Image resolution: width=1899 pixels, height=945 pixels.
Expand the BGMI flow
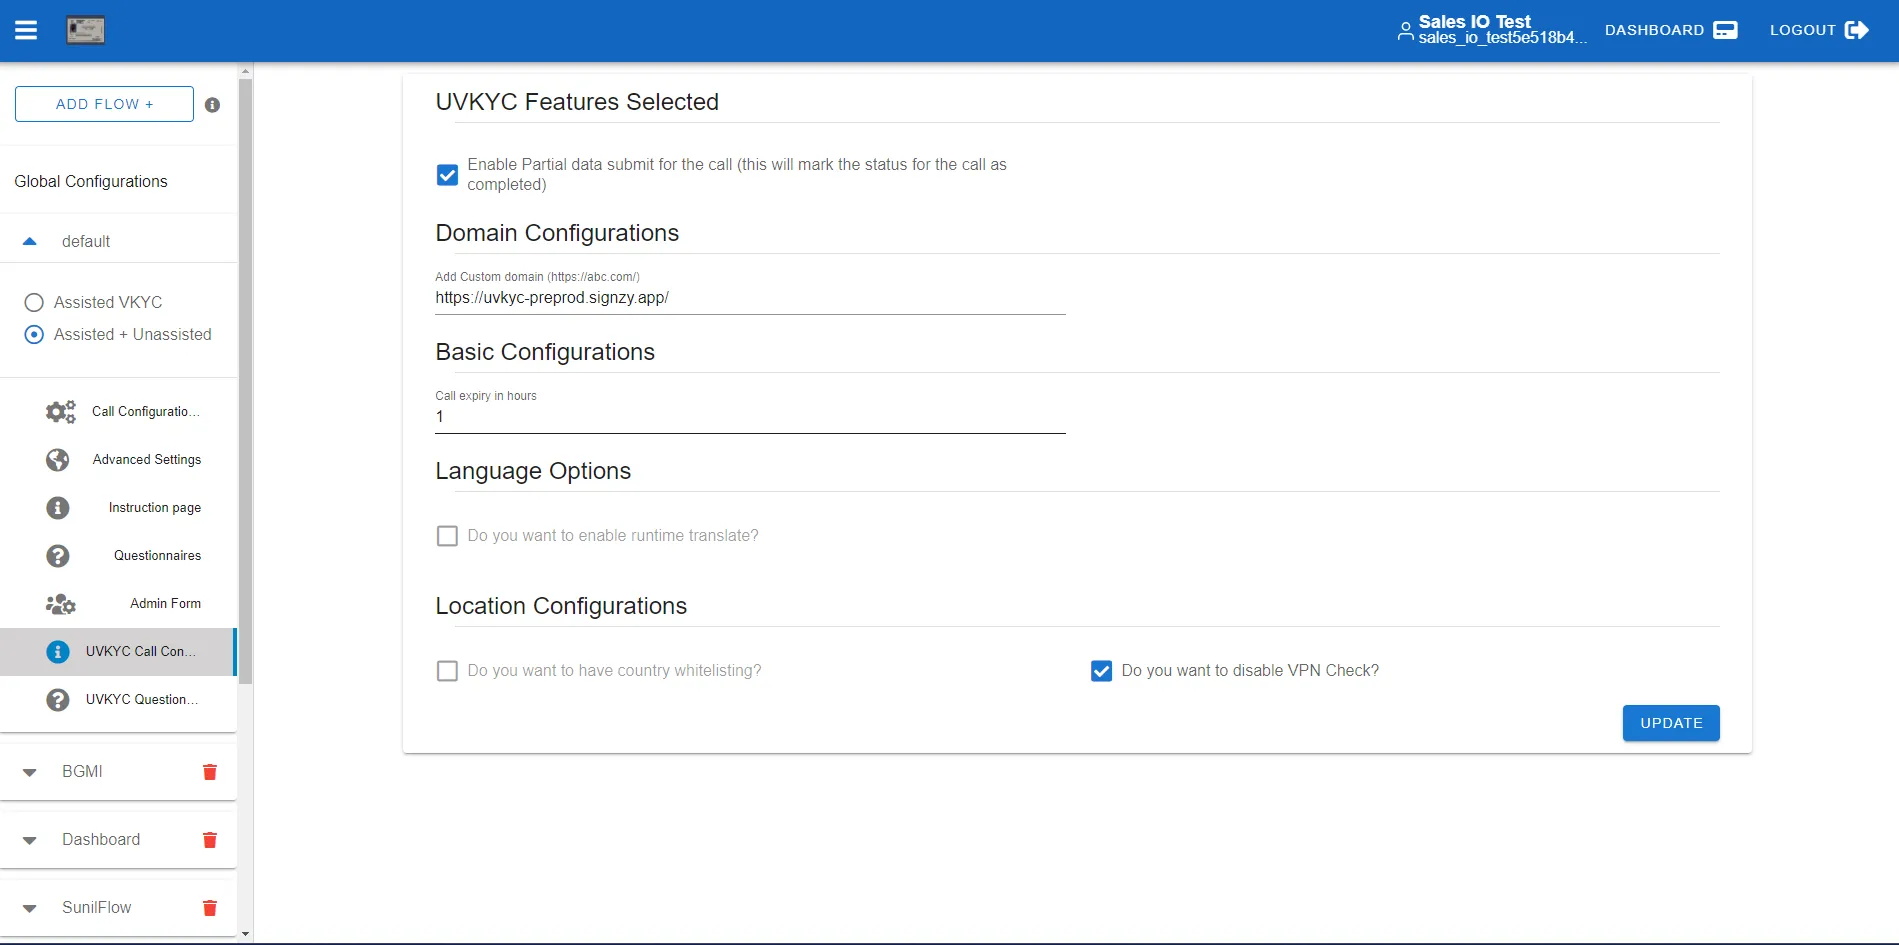[x=30, y=772]
